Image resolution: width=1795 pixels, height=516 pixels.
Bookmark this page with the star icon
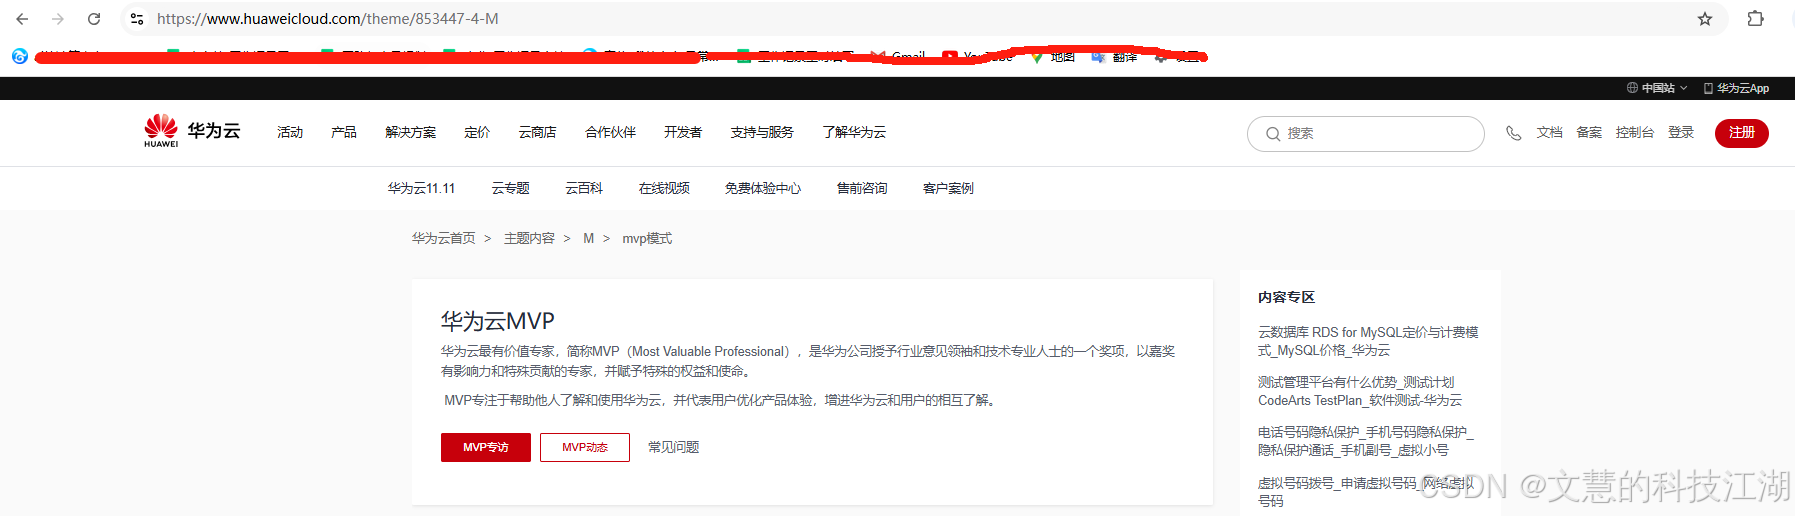pos(1705,19)
